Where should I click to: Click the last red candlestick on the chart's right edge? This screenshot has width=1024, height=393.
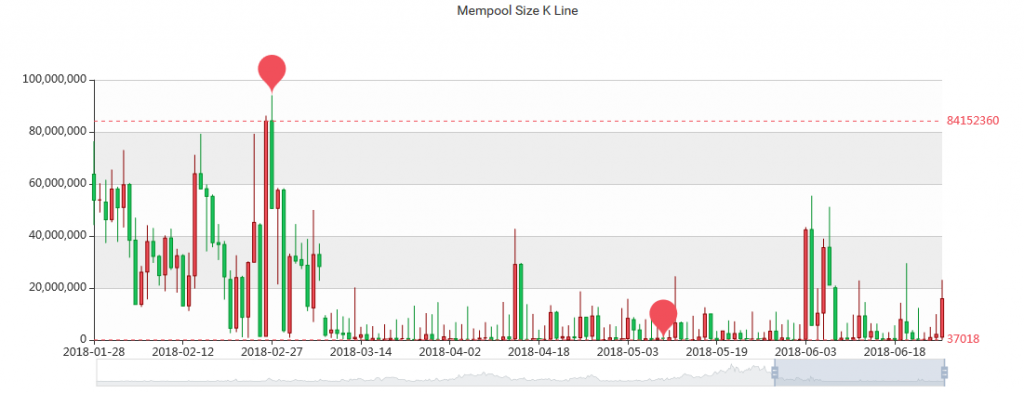[x=942, y=318]
